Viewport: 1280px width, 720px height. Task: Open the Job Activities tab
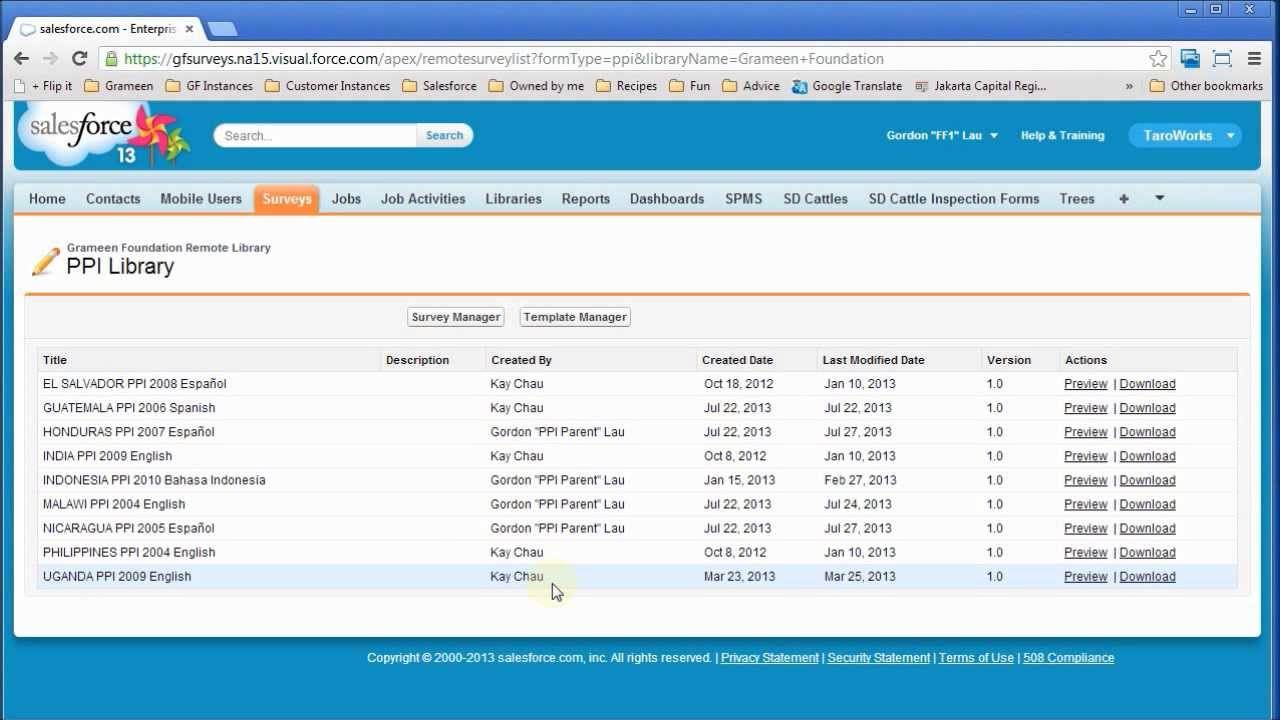(423, 199)
